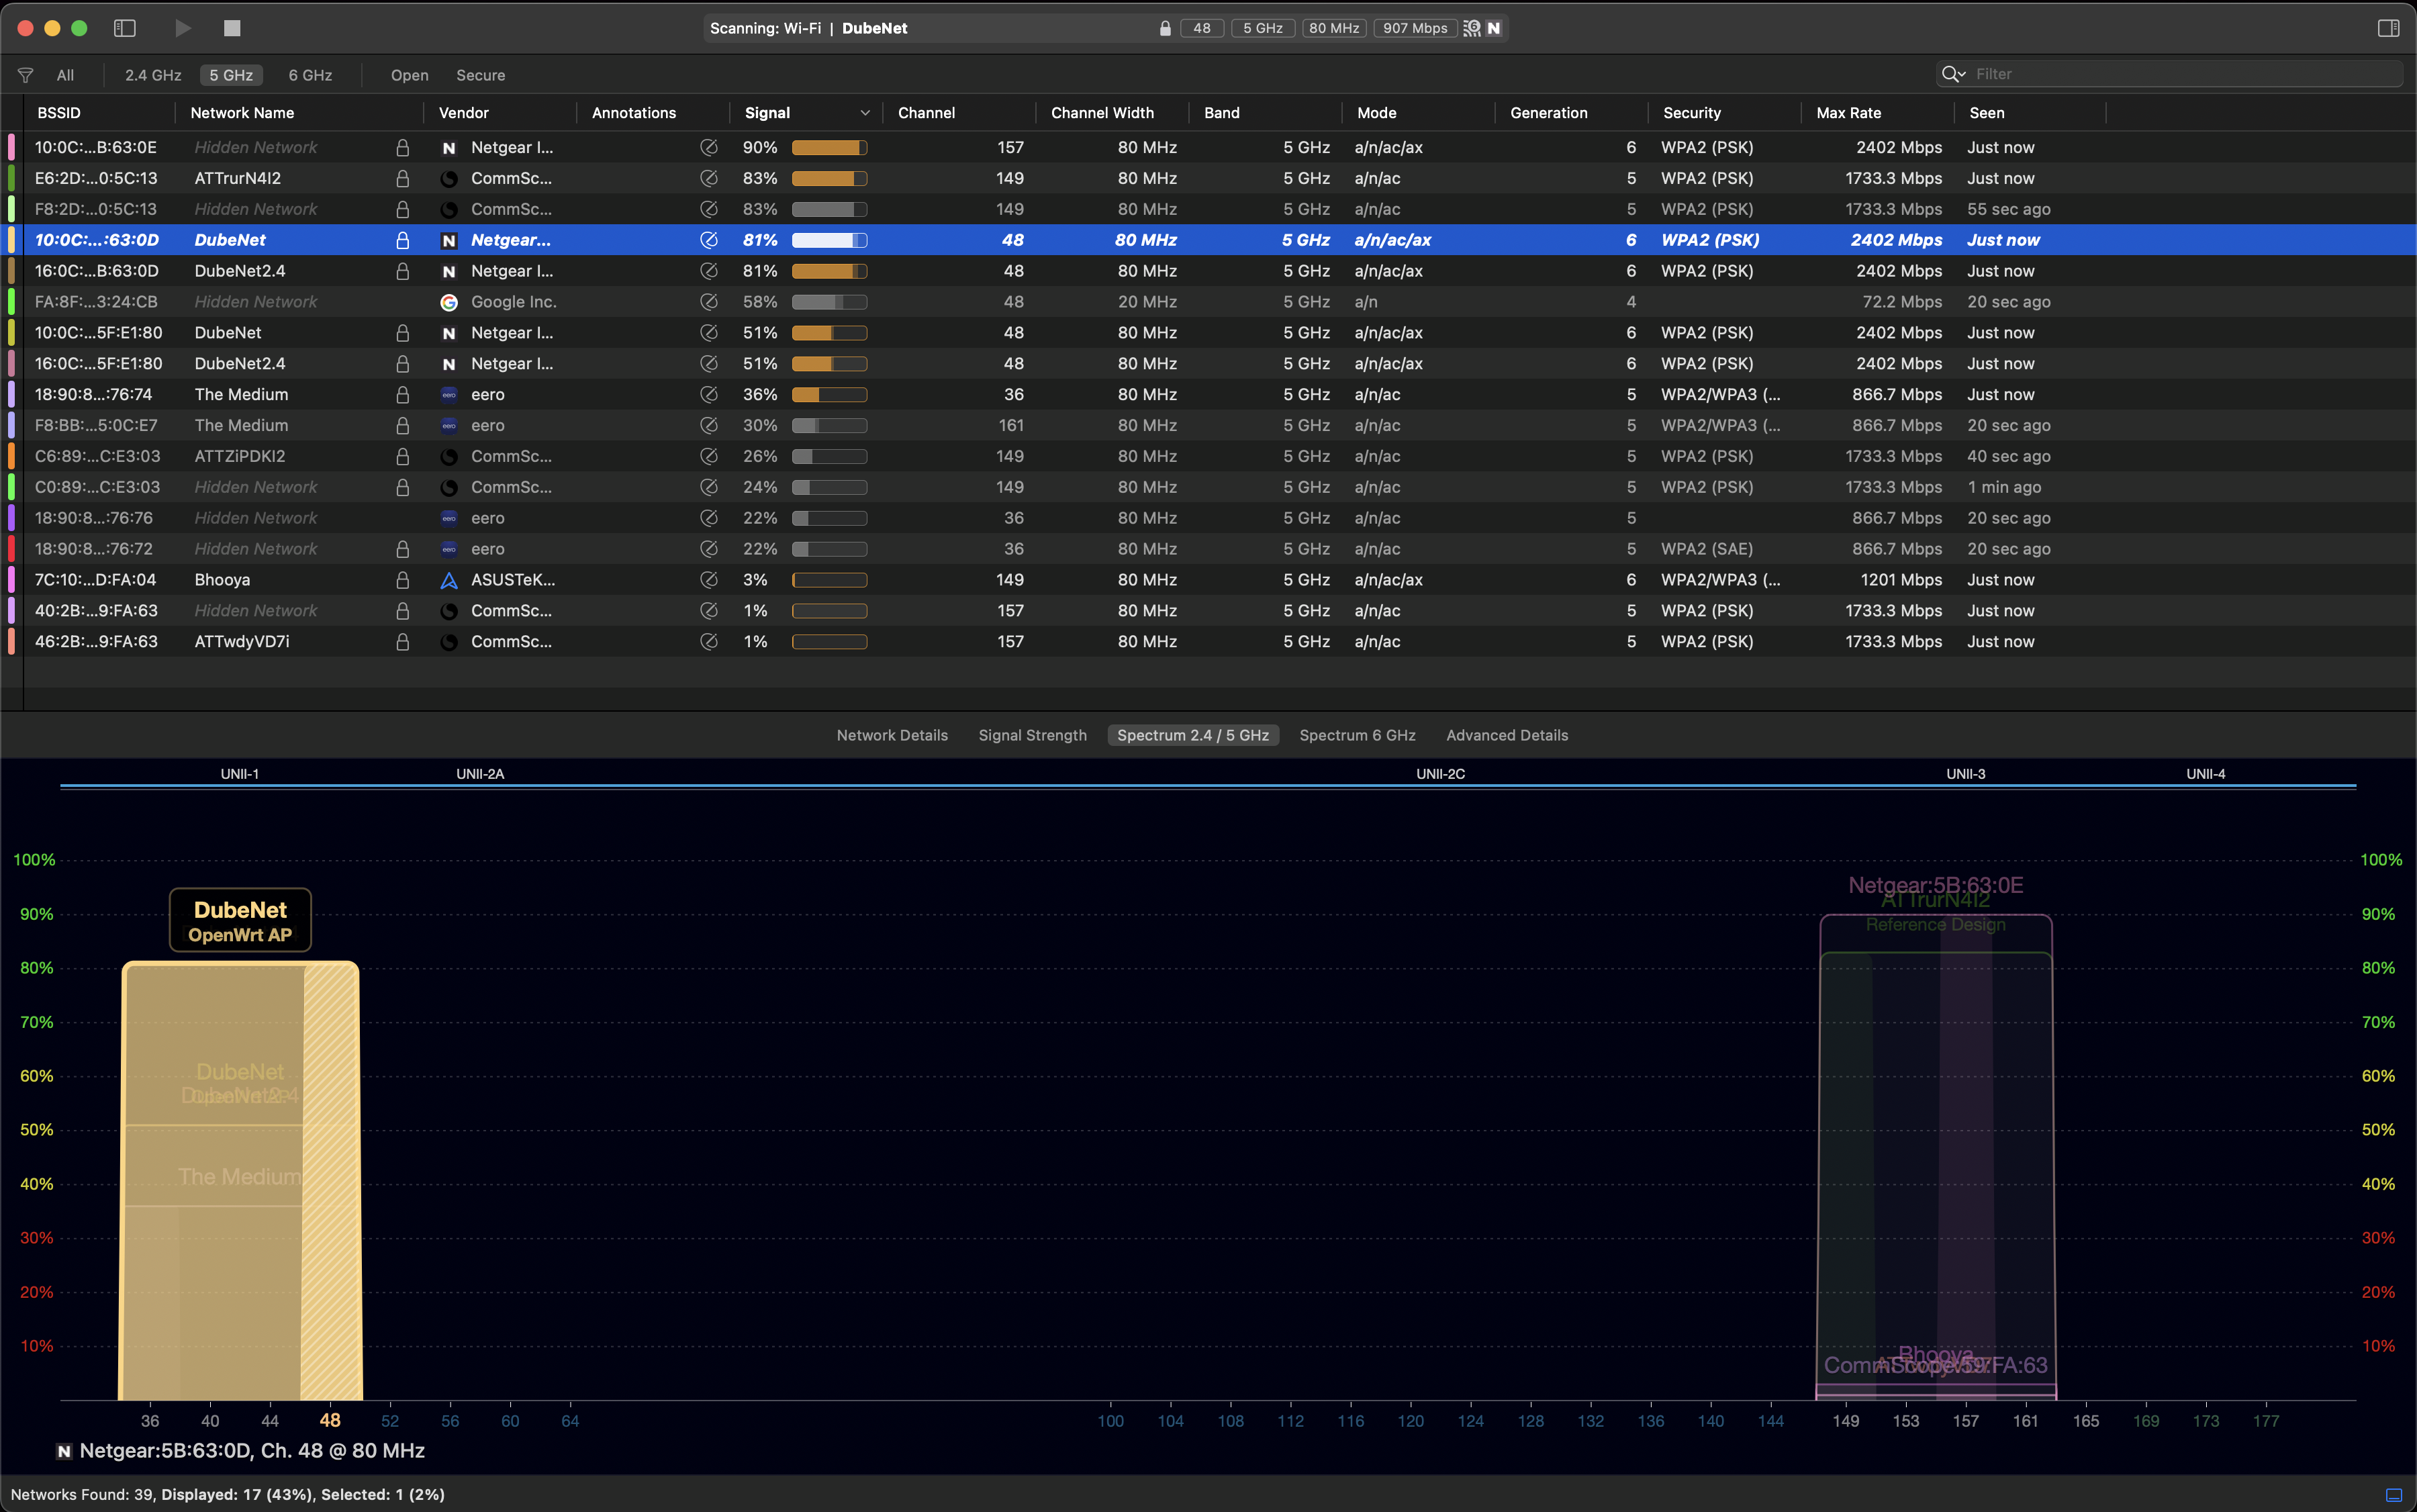
Task: Enable the Secure networks filter
Action: [480, 74]
